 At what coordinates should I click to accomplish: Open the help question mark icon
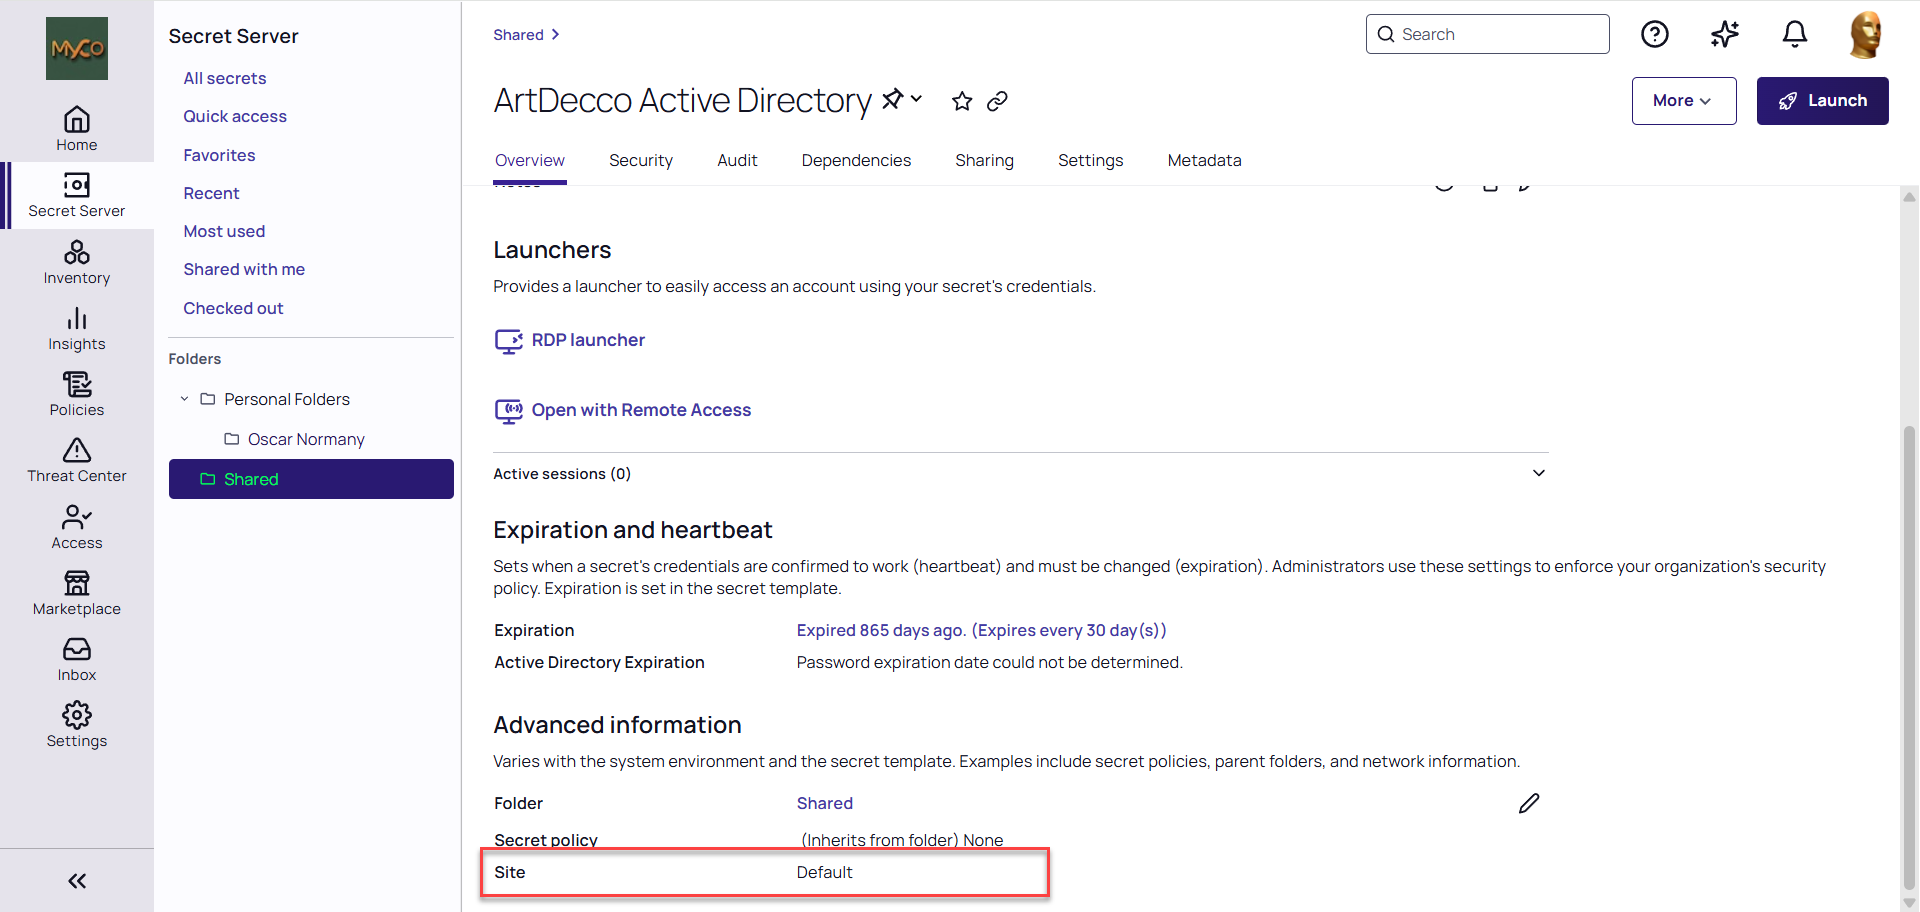pyautogui.click(x=1655, y=35)
